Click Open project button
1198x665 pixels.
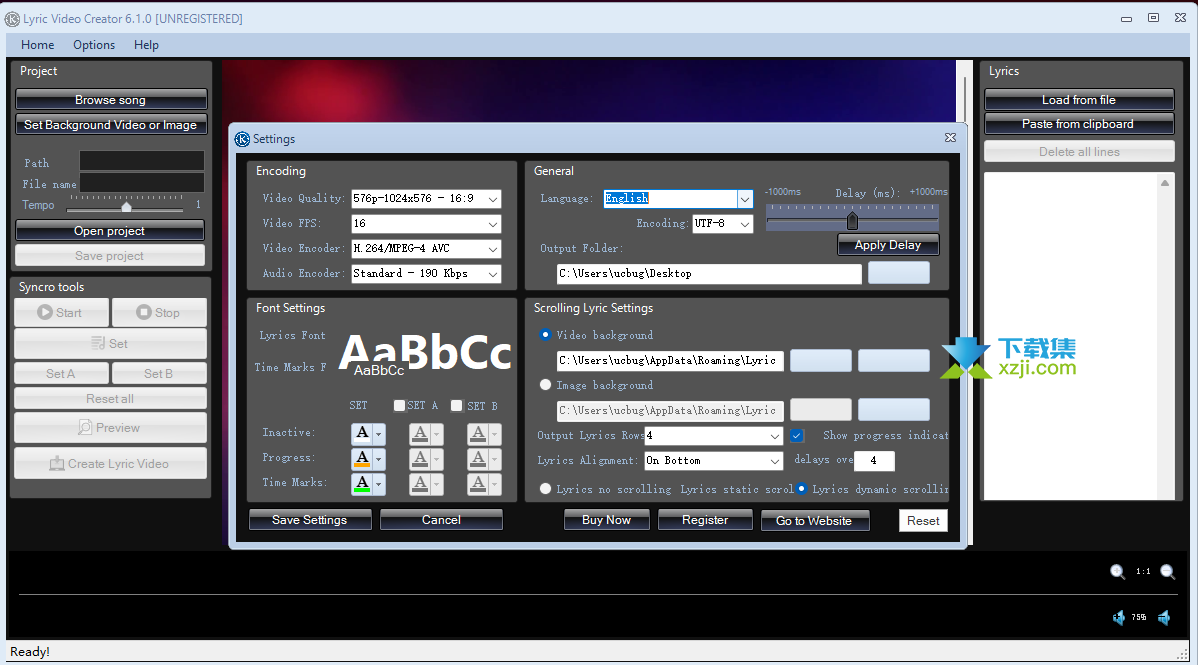[x=110, y=231]
